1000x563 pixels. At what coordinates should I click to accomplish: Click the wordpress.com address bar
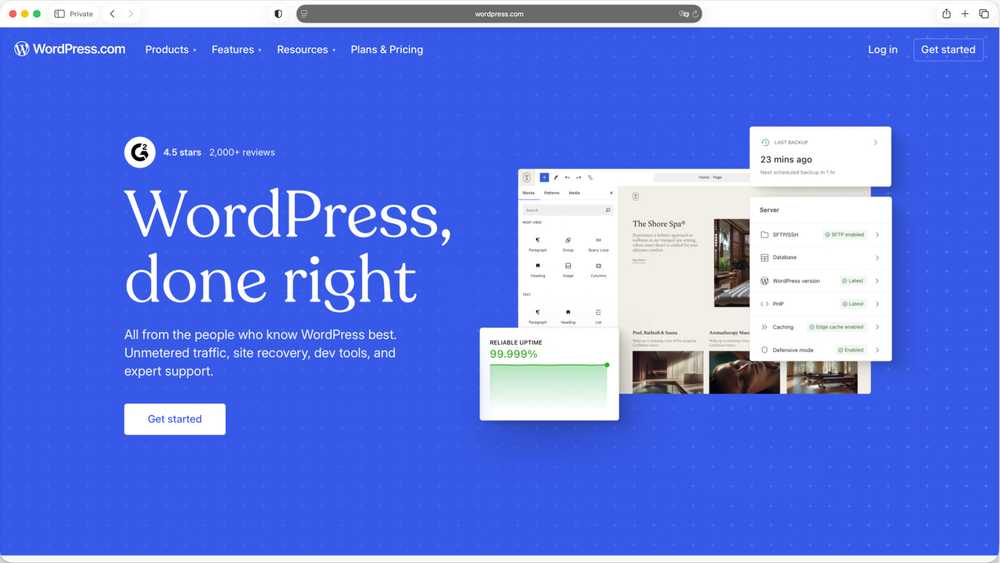(499, 13)
